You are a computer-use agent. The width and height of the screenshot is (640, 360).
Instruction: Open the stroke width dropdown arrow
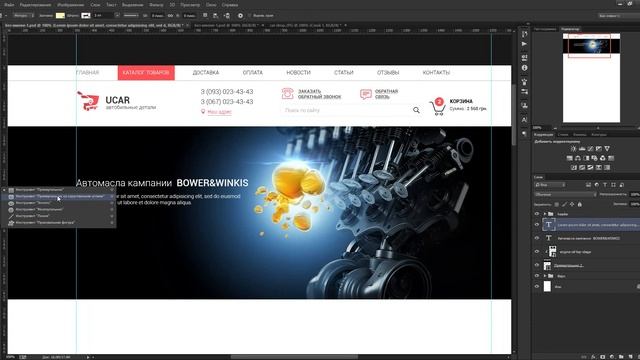coord(117,16)
